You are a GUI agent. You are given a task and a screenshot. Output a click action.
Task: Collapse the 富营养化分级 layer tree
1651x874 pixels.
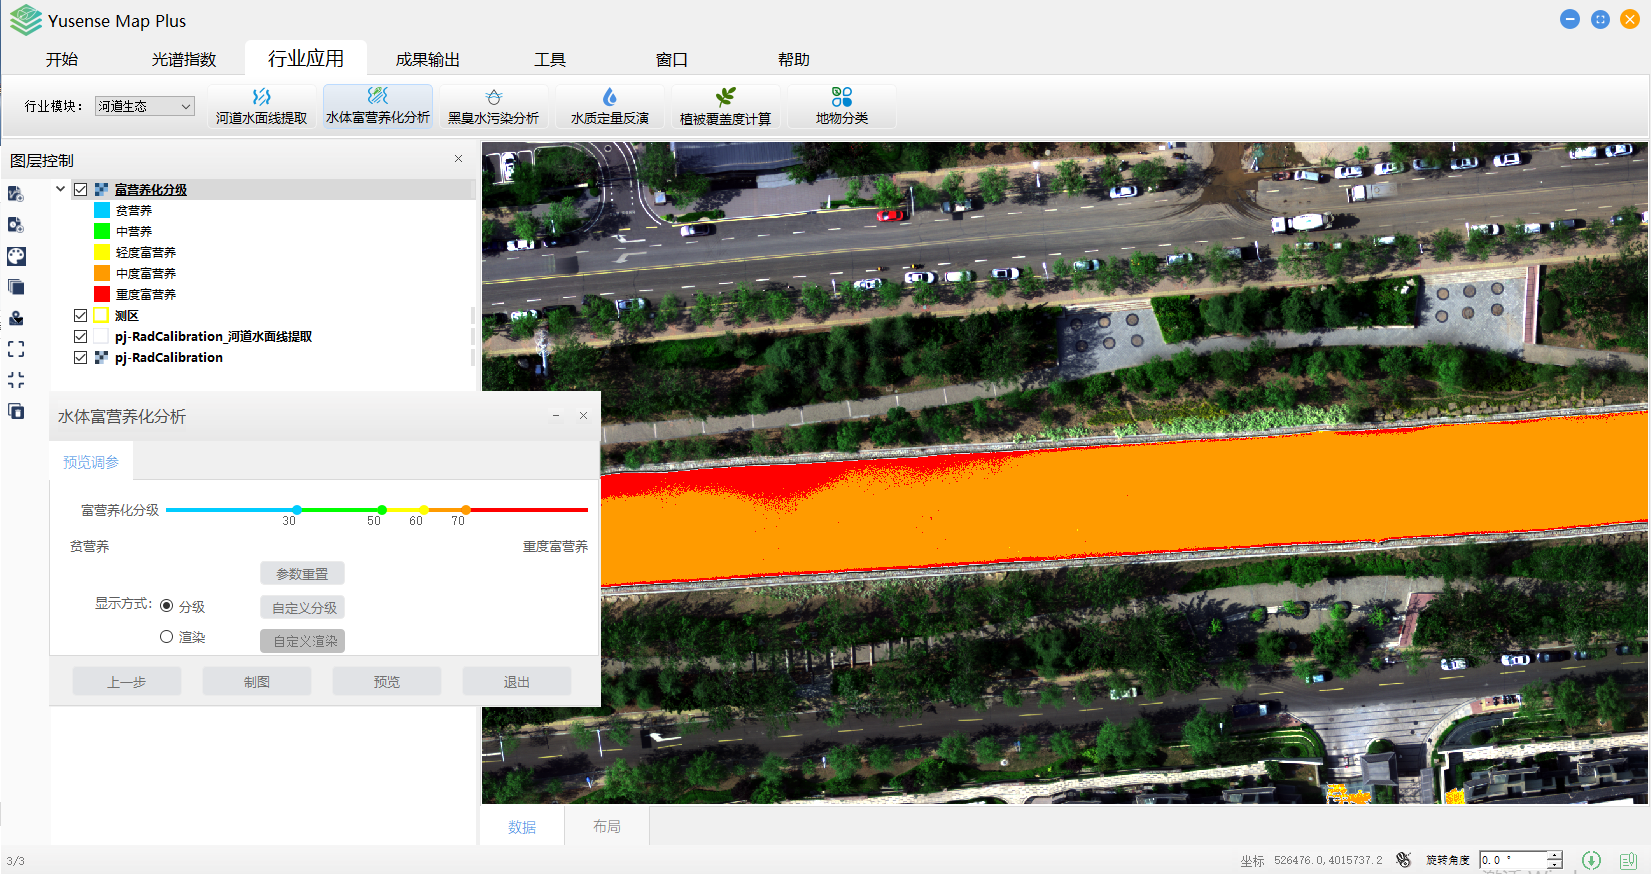point(60,189)
